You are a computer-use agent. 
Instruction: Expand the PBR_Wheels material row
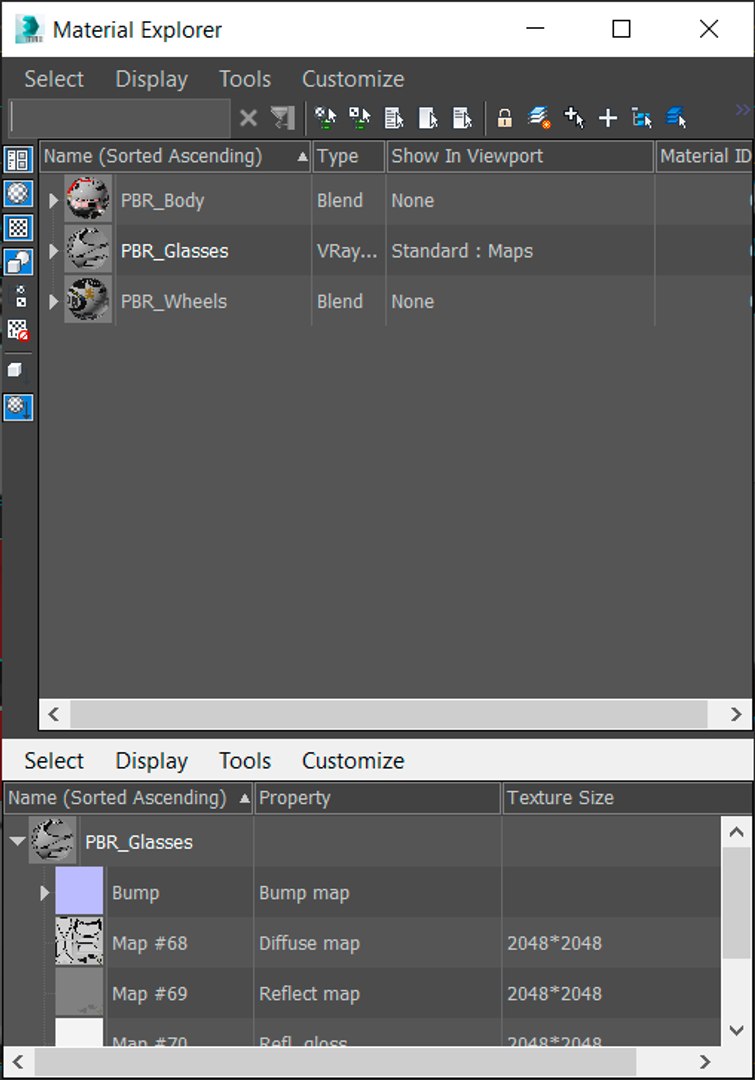pyautogui.click(x=53, y=301)
